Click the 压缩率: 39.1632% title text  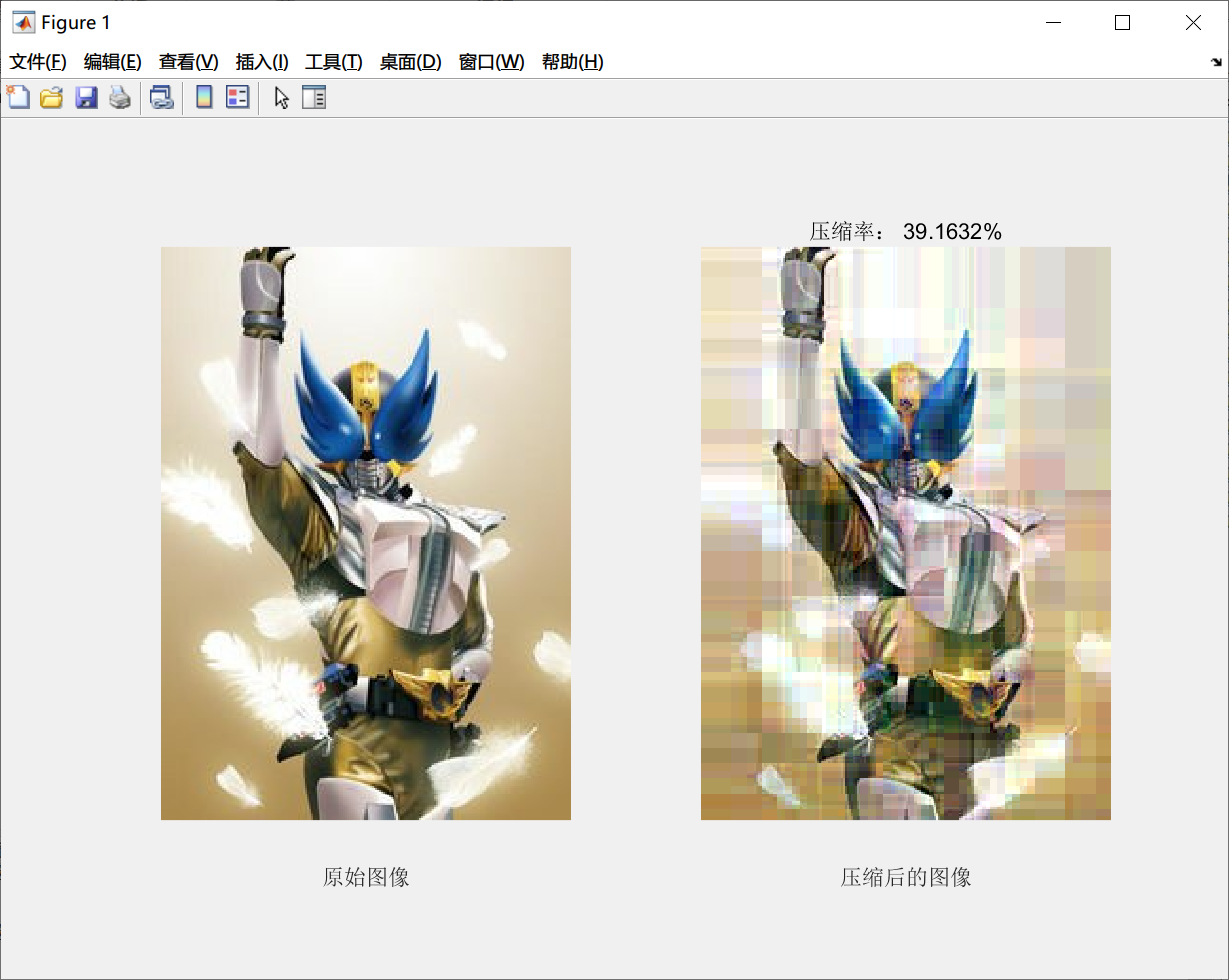pyautogui.click(x=905, y=231)
